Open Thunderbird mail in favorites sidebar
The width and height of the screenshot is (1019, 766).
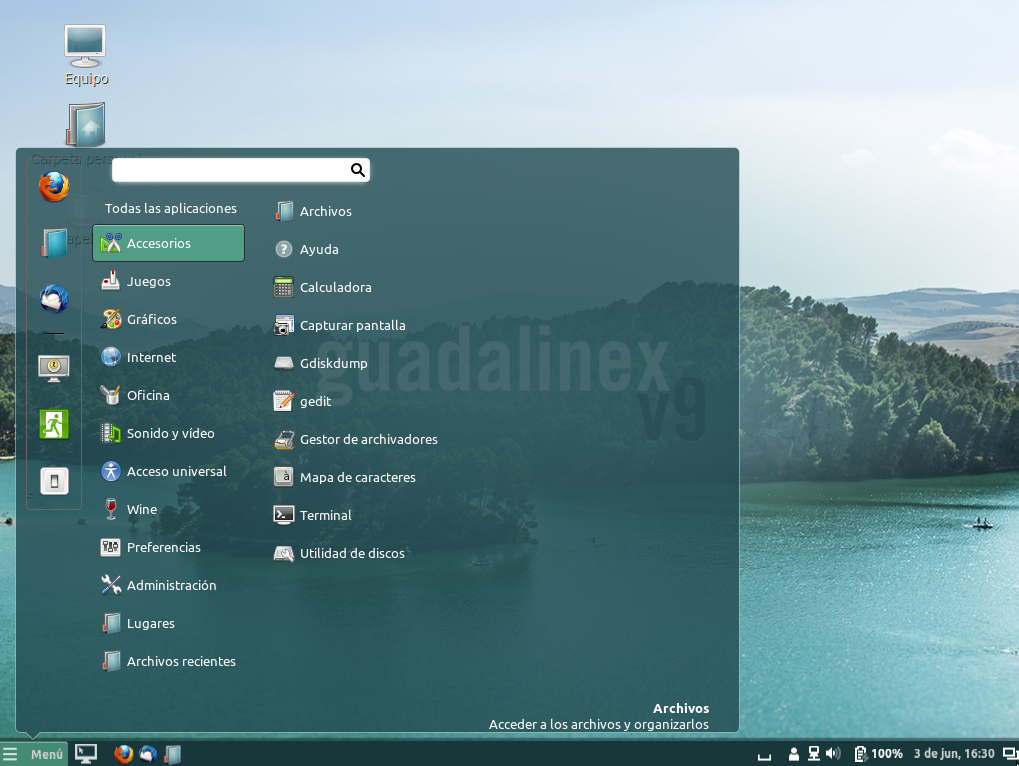pyautogui.click(x=54, y=299)
